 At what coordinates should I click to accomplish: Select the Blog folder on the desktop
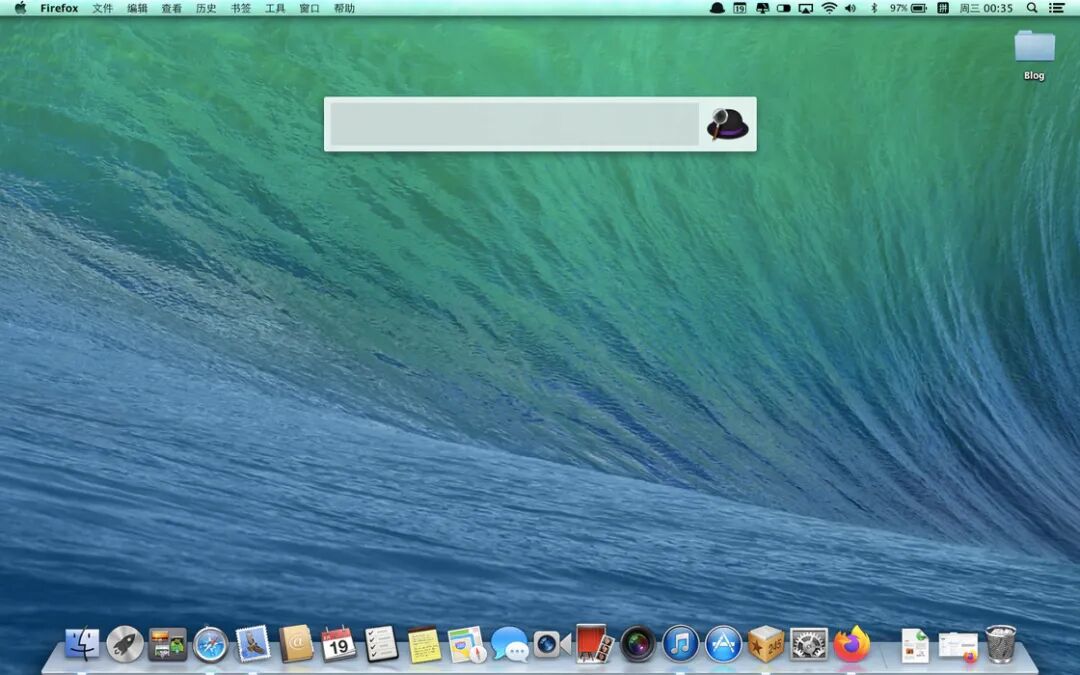(x=1034, y=55)
